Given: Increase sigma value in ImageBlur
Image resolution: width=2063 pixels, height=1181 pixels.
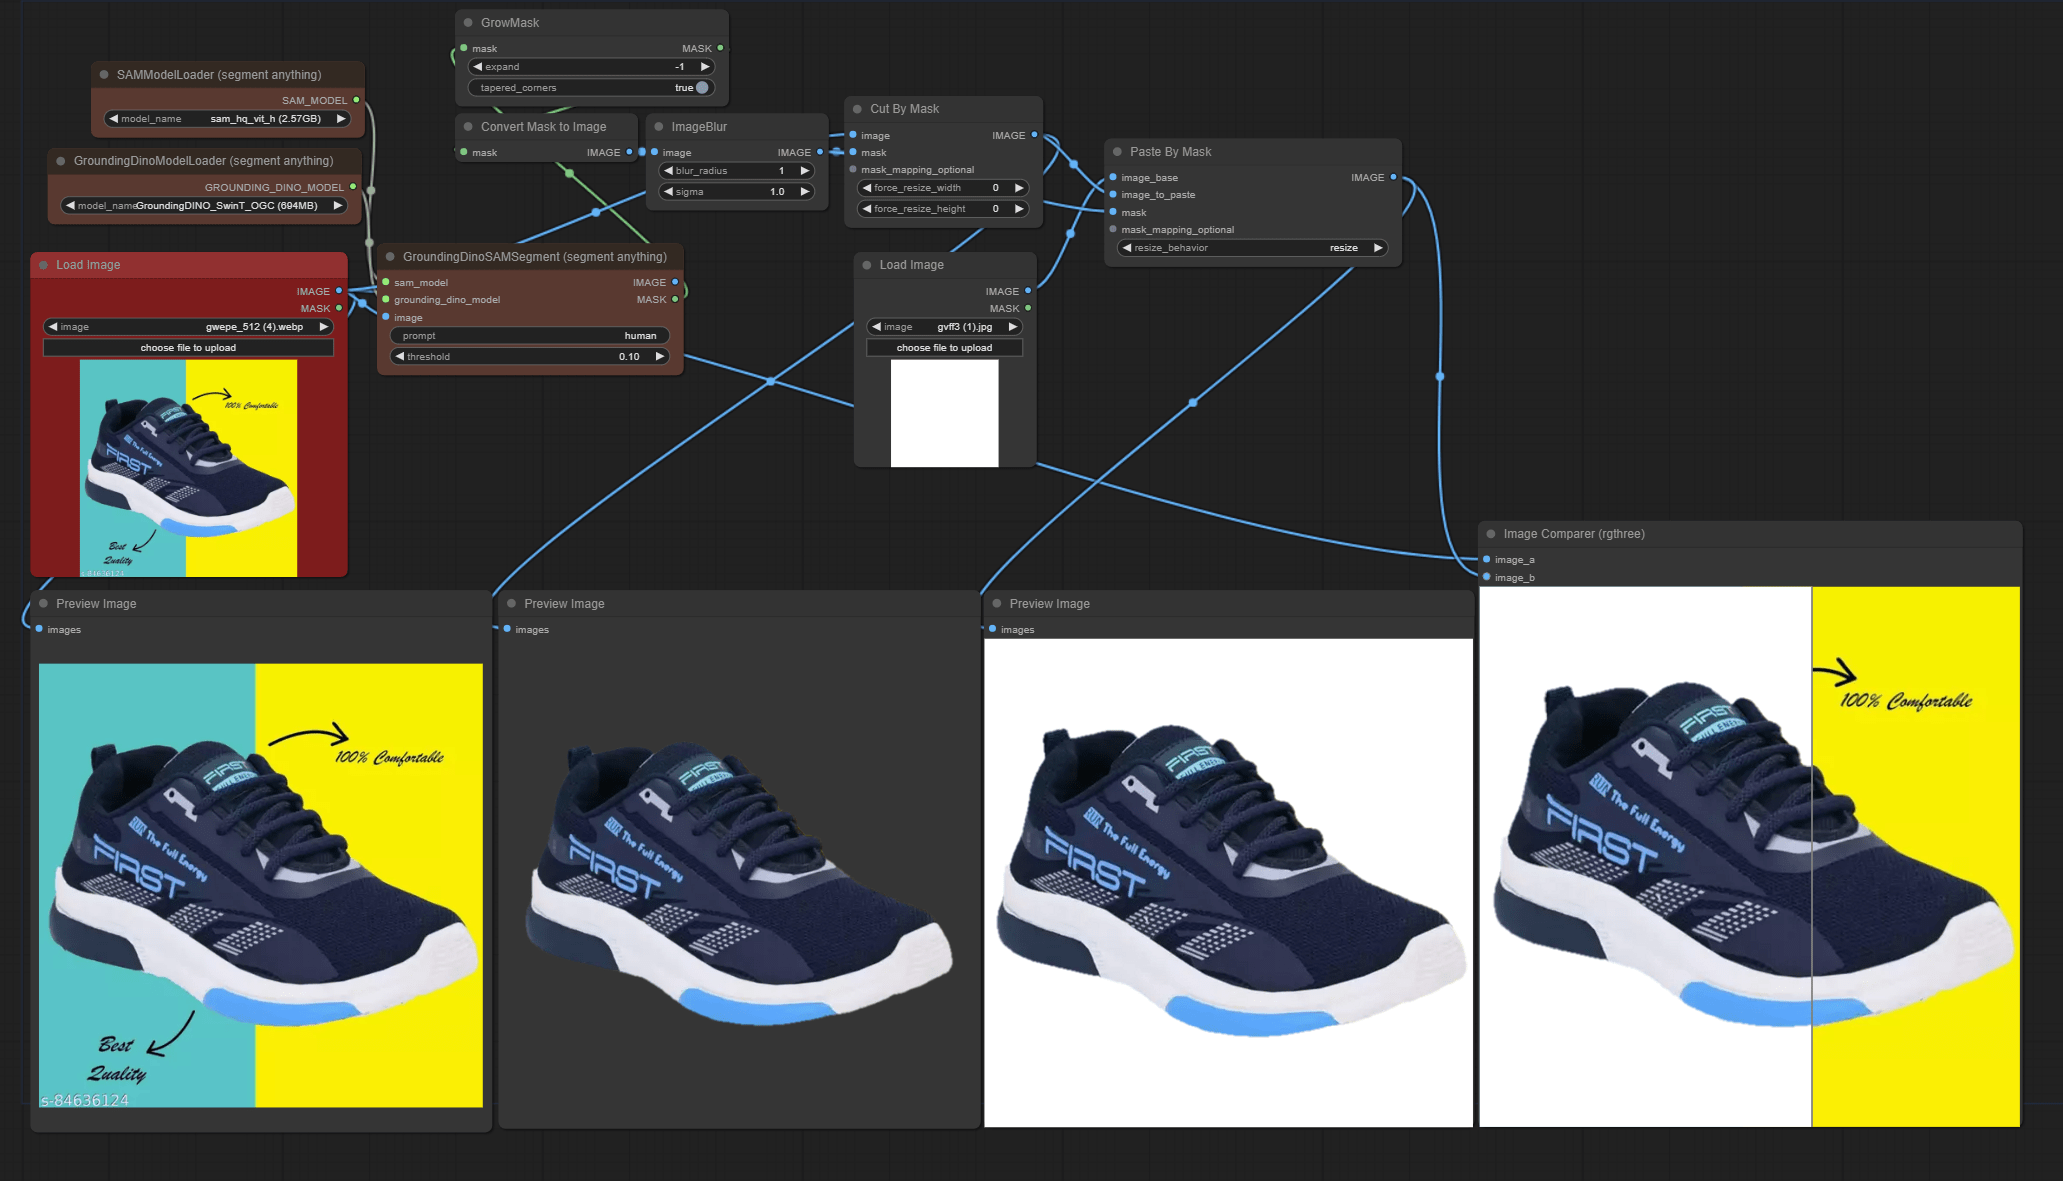Looking at the screenshot, I should coord(805,192).
